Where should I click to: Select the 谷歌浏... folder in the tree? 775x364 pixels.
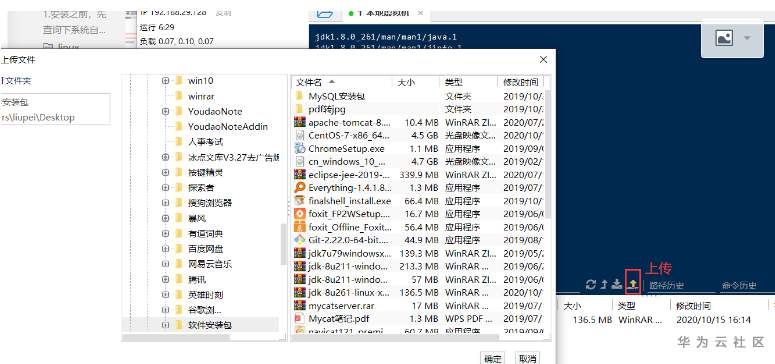[204, 310]
